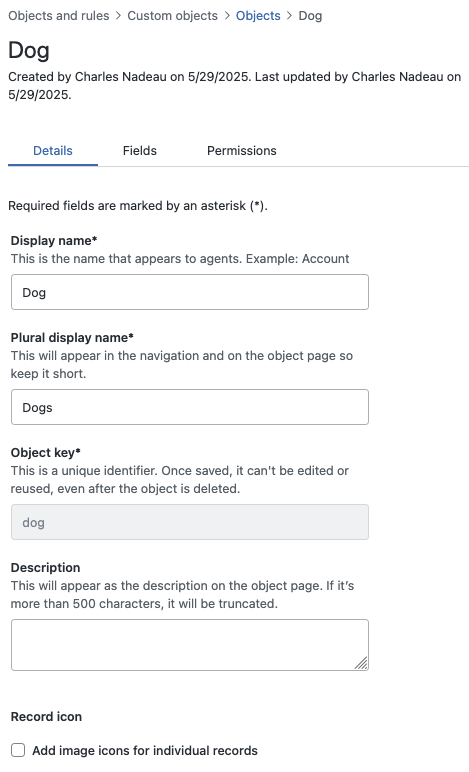Click chevron after Custom objects breadcrumb

[227, 16]
